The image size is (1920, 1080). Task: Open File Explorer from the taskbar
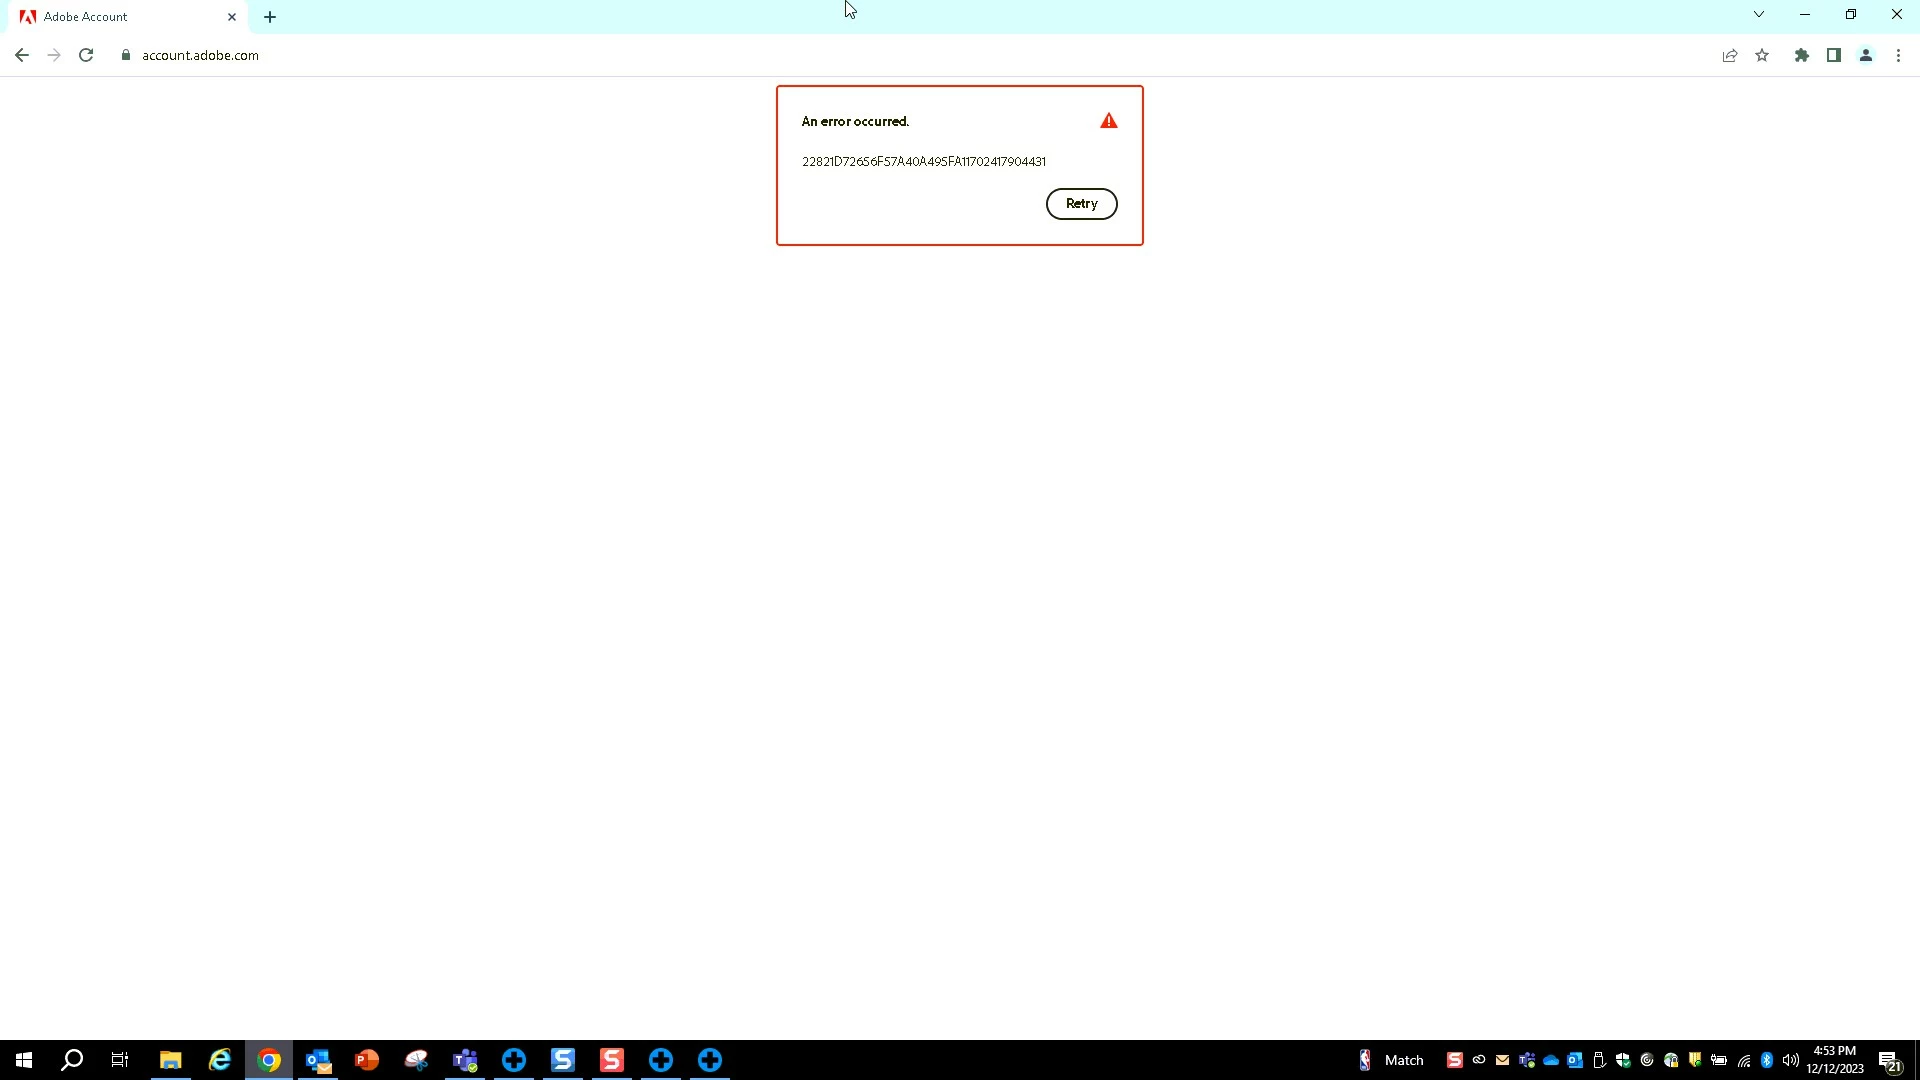coord(170,1060)
